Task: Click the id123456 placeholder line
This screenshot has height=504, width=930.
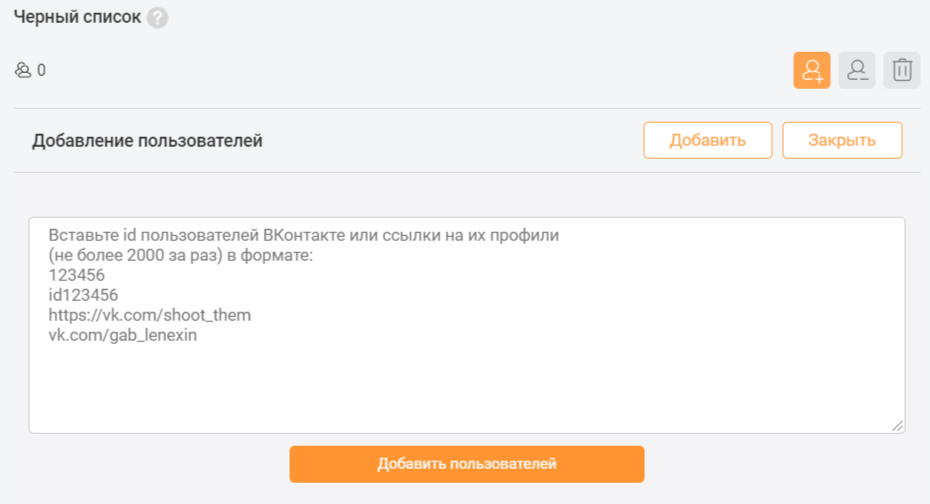Action: (x=83, y=295)
